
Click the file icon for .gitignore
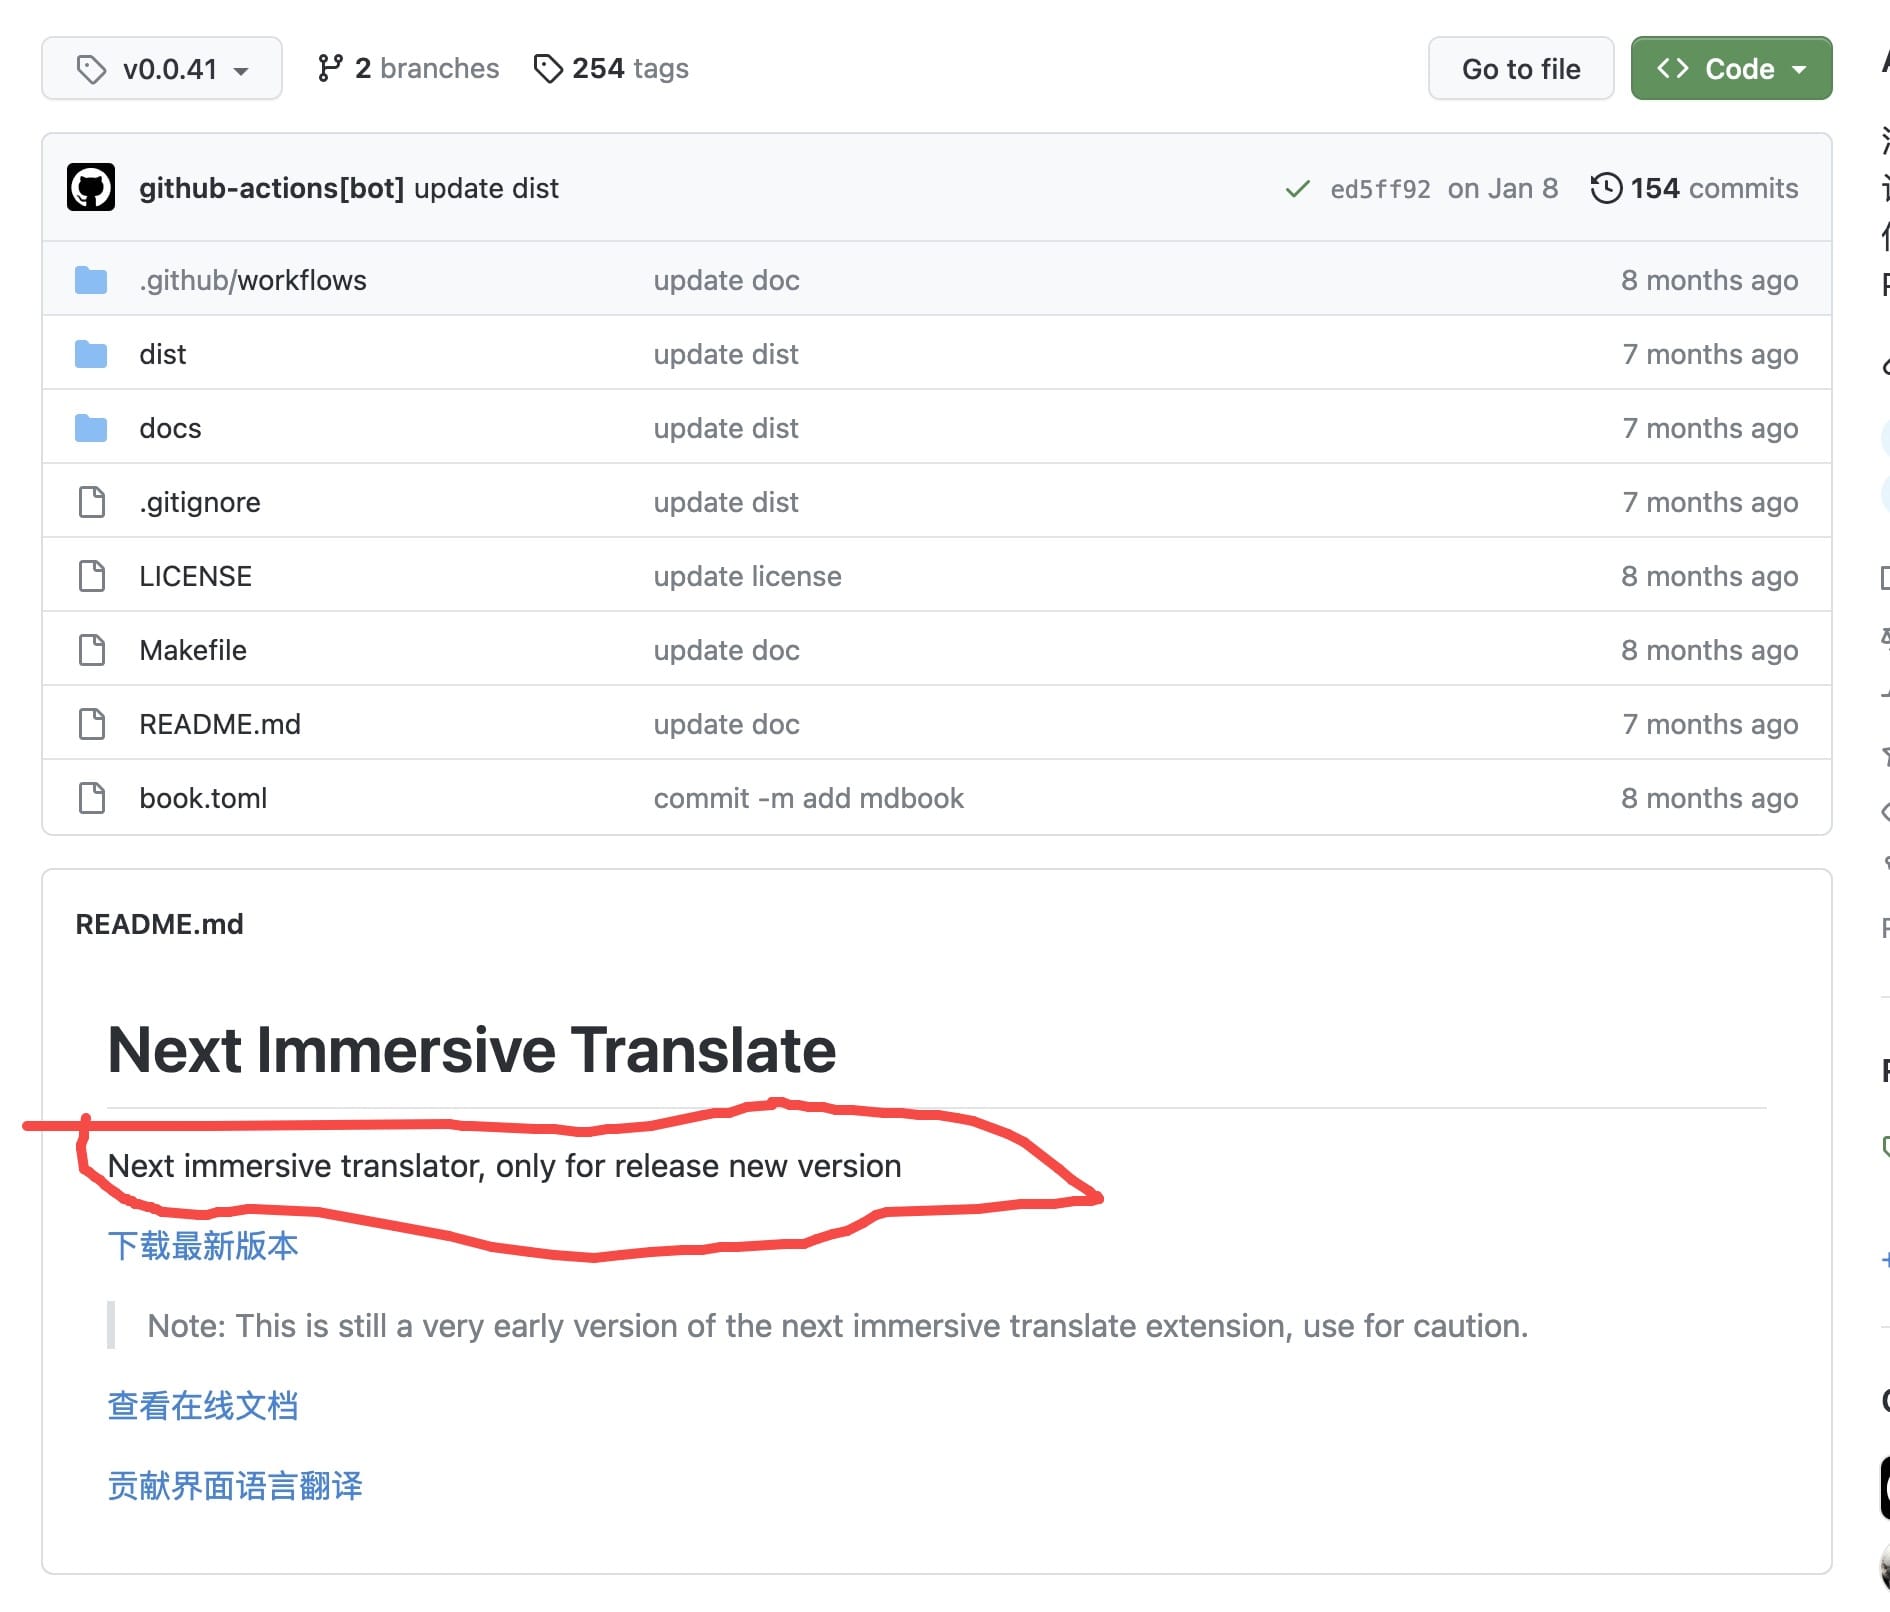[x=92, y=502]
